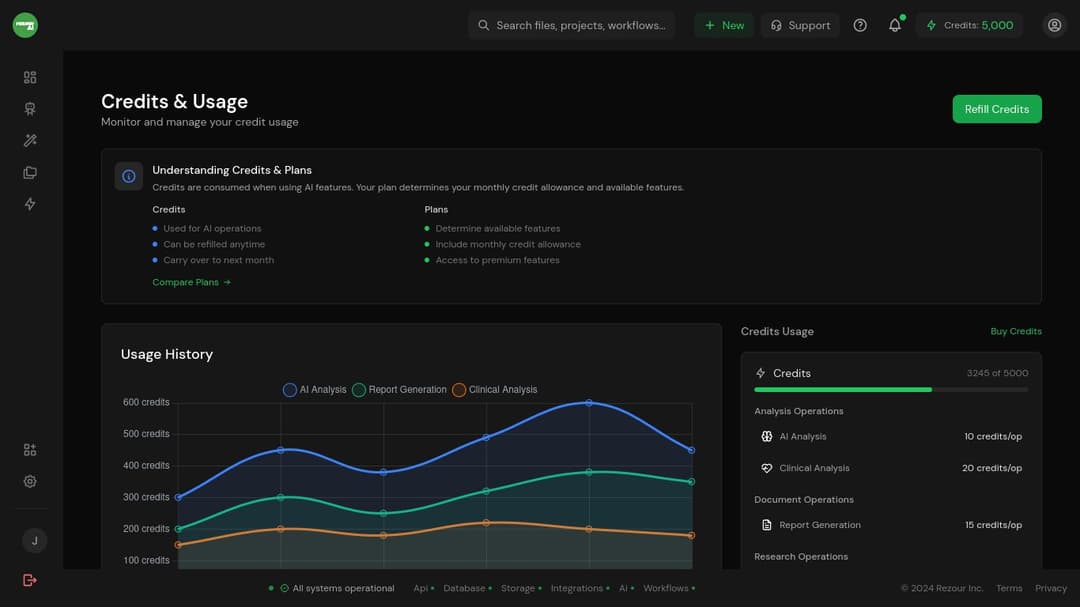Open the Buy Credits link
This screenshot has width=1080, height=607.
tap(1015, 331)
